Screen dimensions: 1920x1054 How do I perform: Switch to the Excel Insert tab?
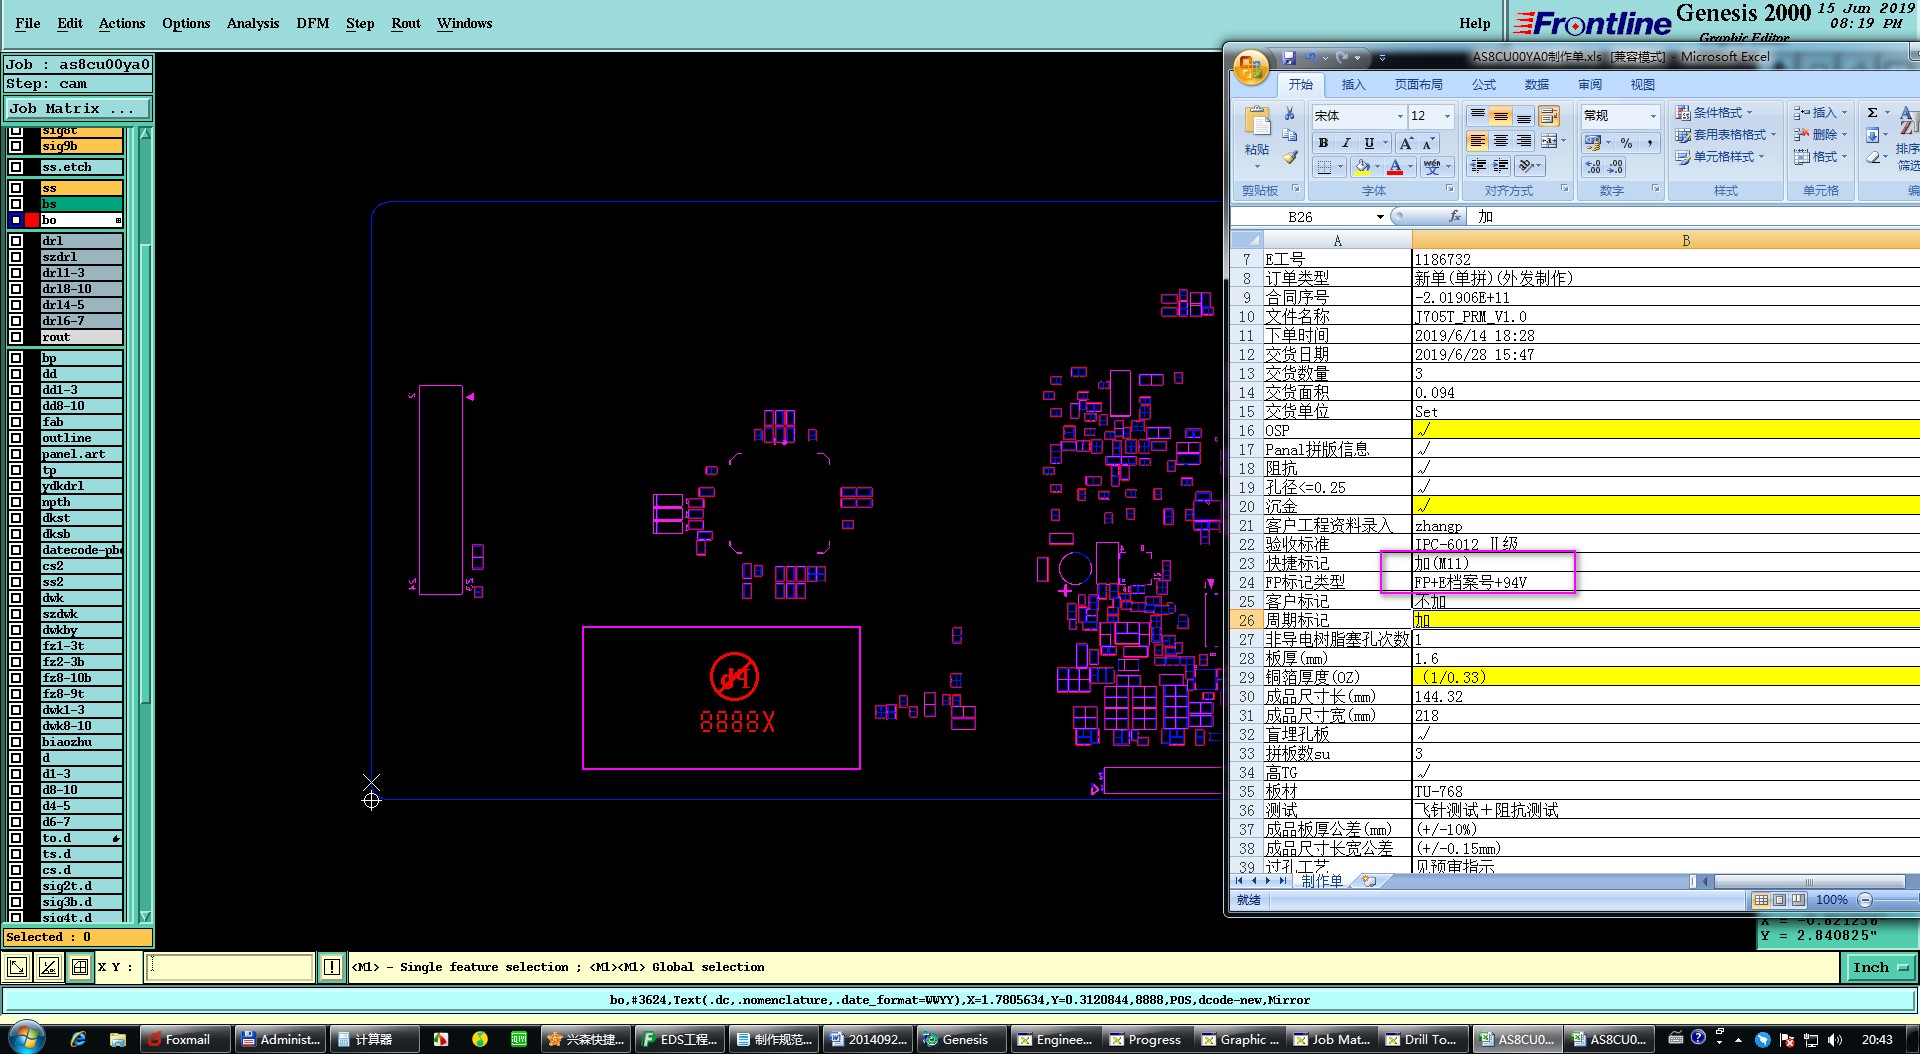1353,85
